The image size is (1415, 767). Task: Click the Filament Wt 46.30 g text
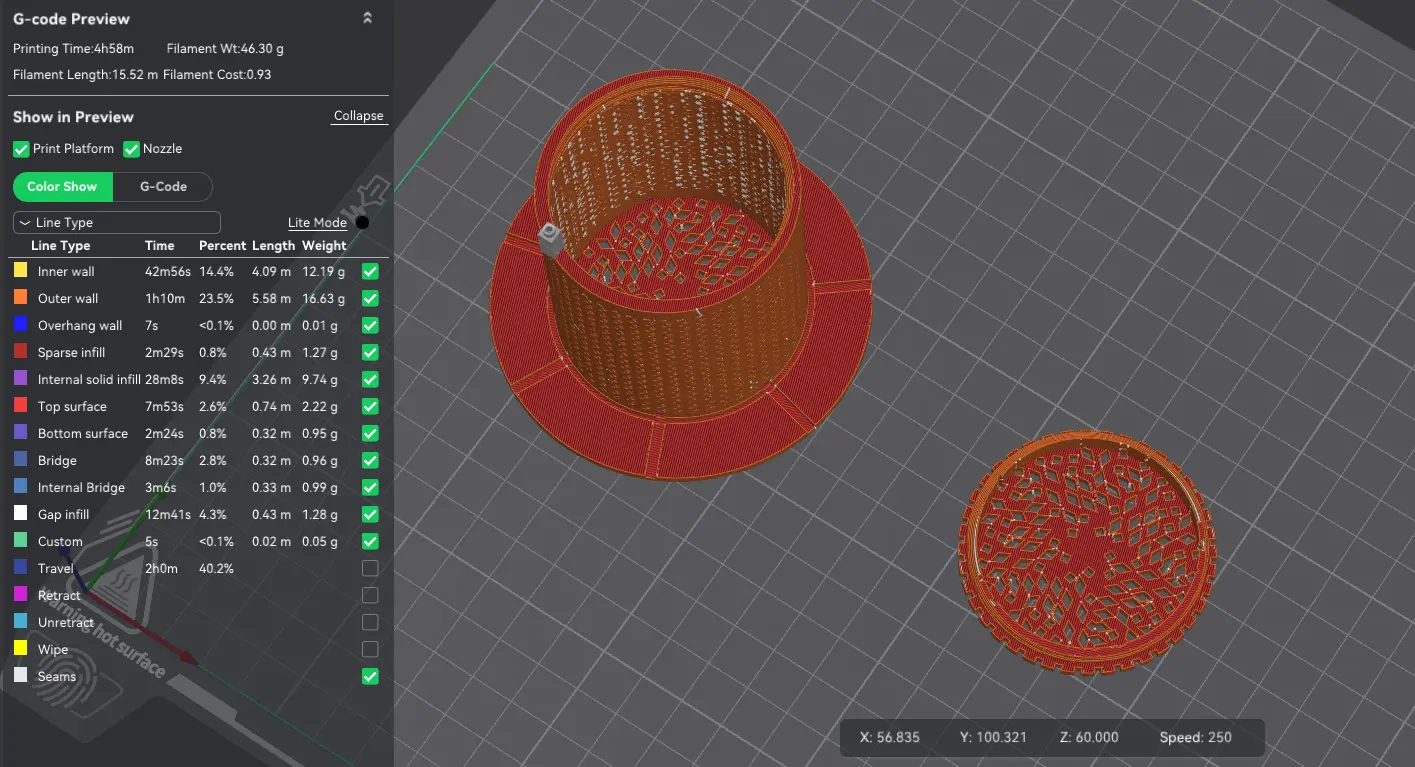tap(226, 49)
